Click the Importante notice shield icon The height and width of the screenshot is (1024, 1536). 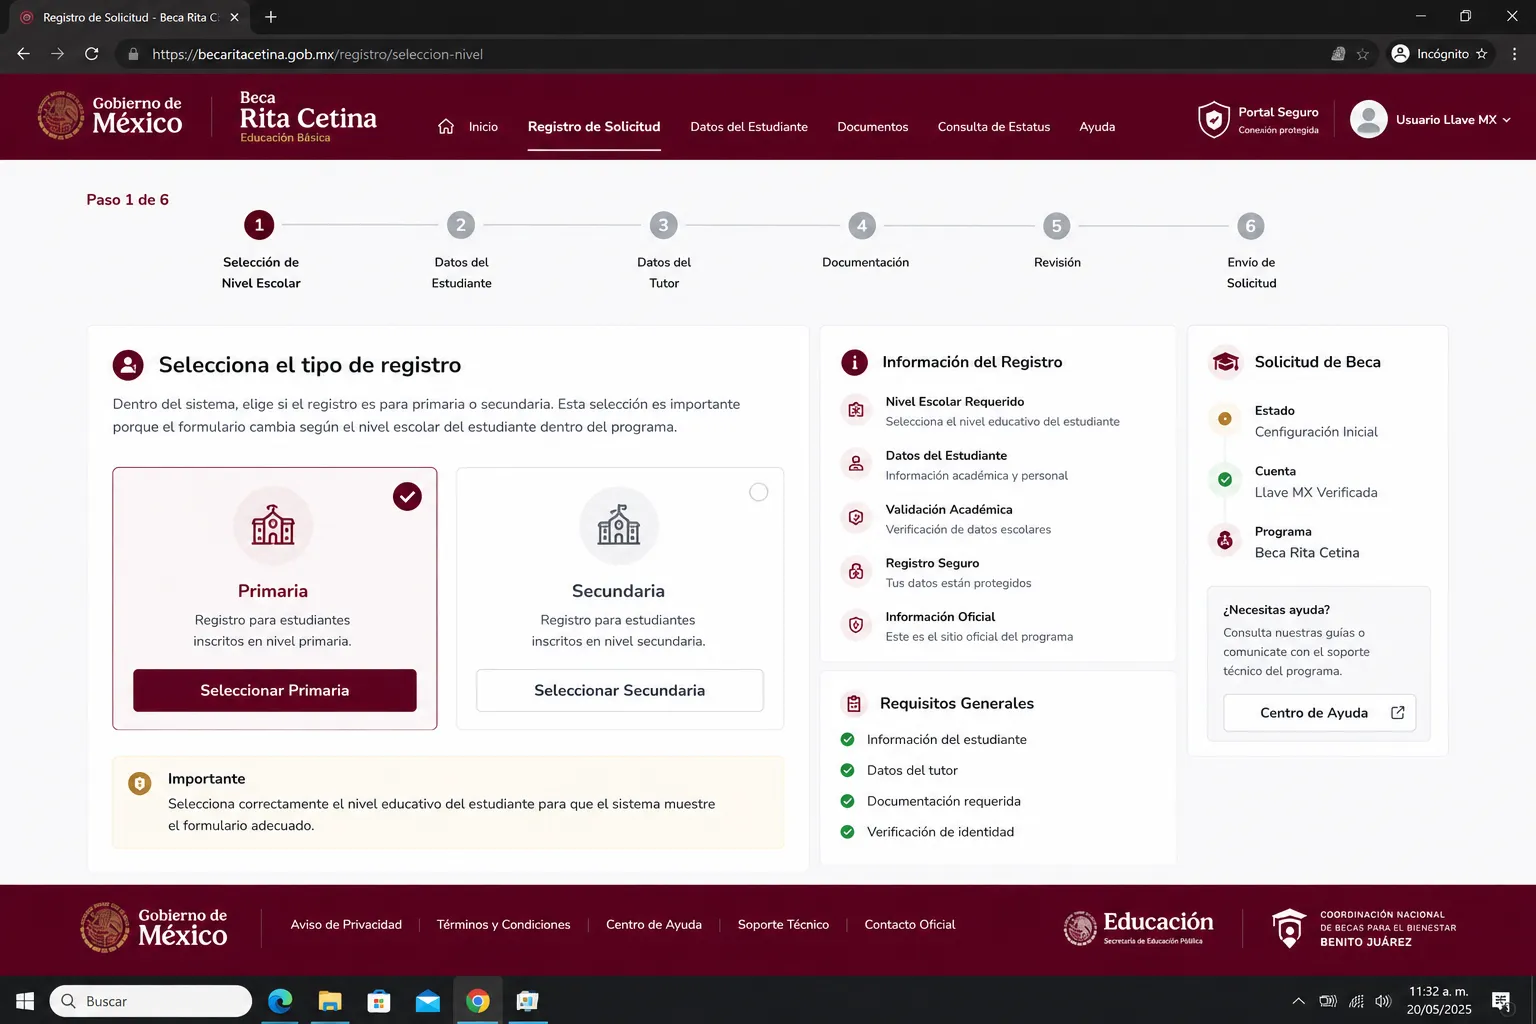(x=140, y=783)
